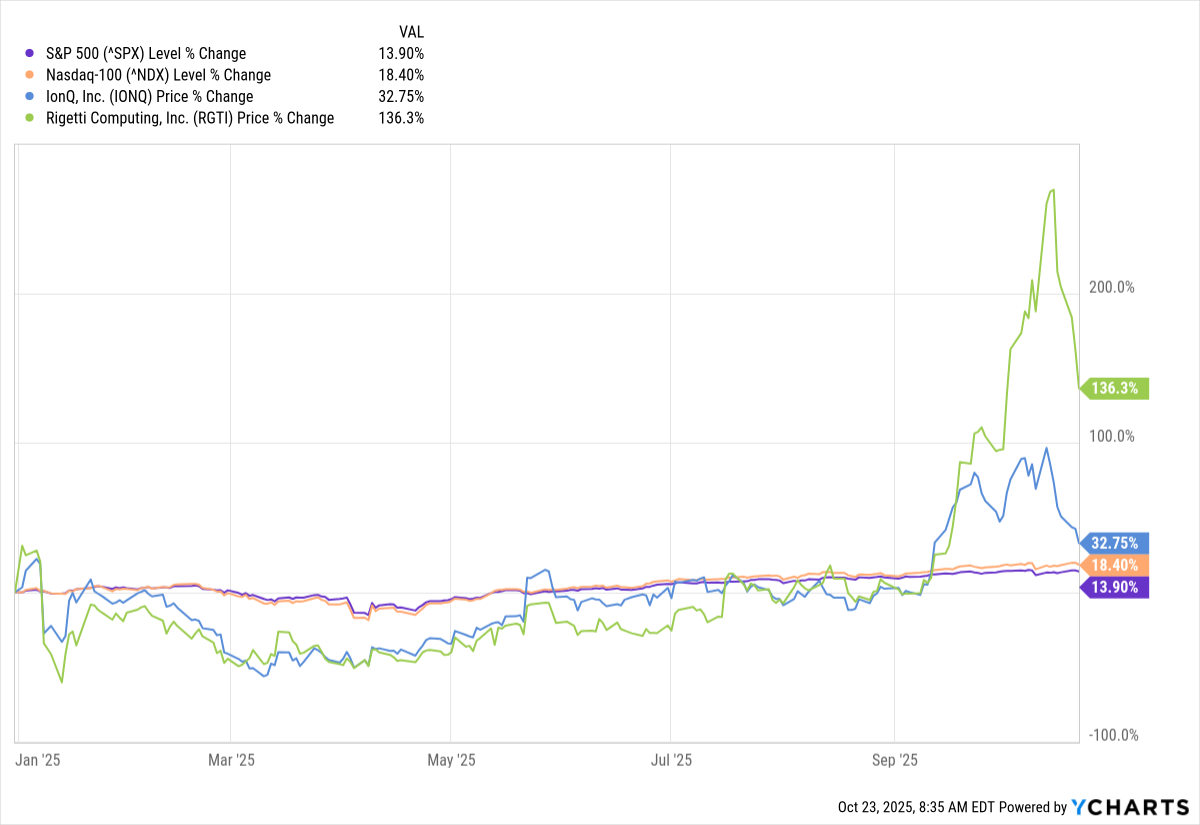Click the YCharts logo
This screenshot has height=825, width=1200.
[x=1129, y=807]
